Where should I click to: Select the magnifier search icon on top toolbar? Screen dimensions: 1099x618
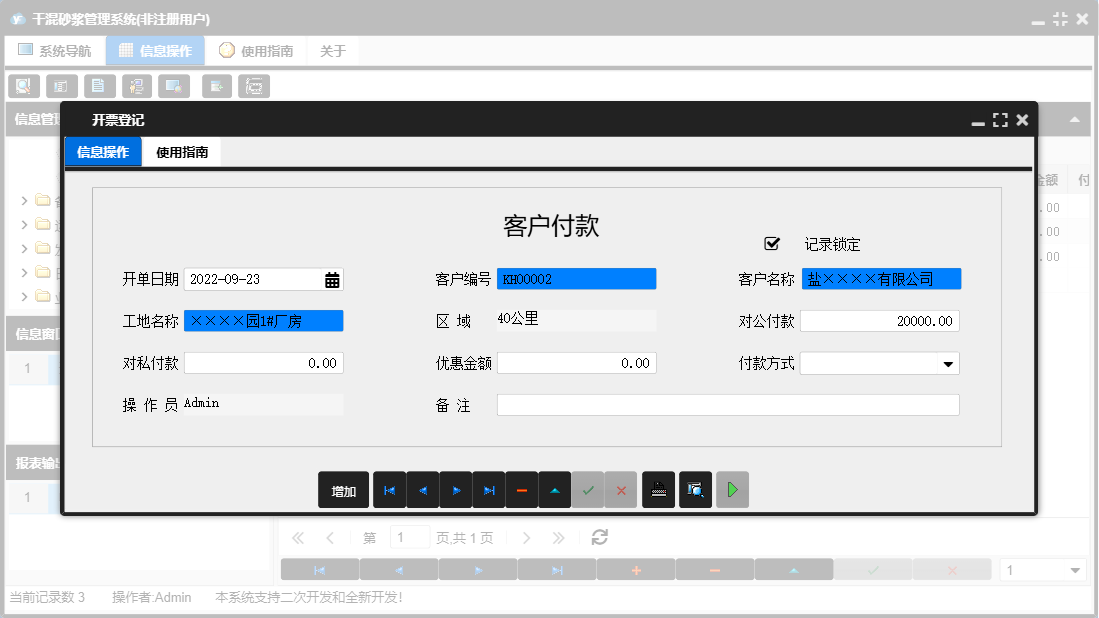(x=23, y=86)
